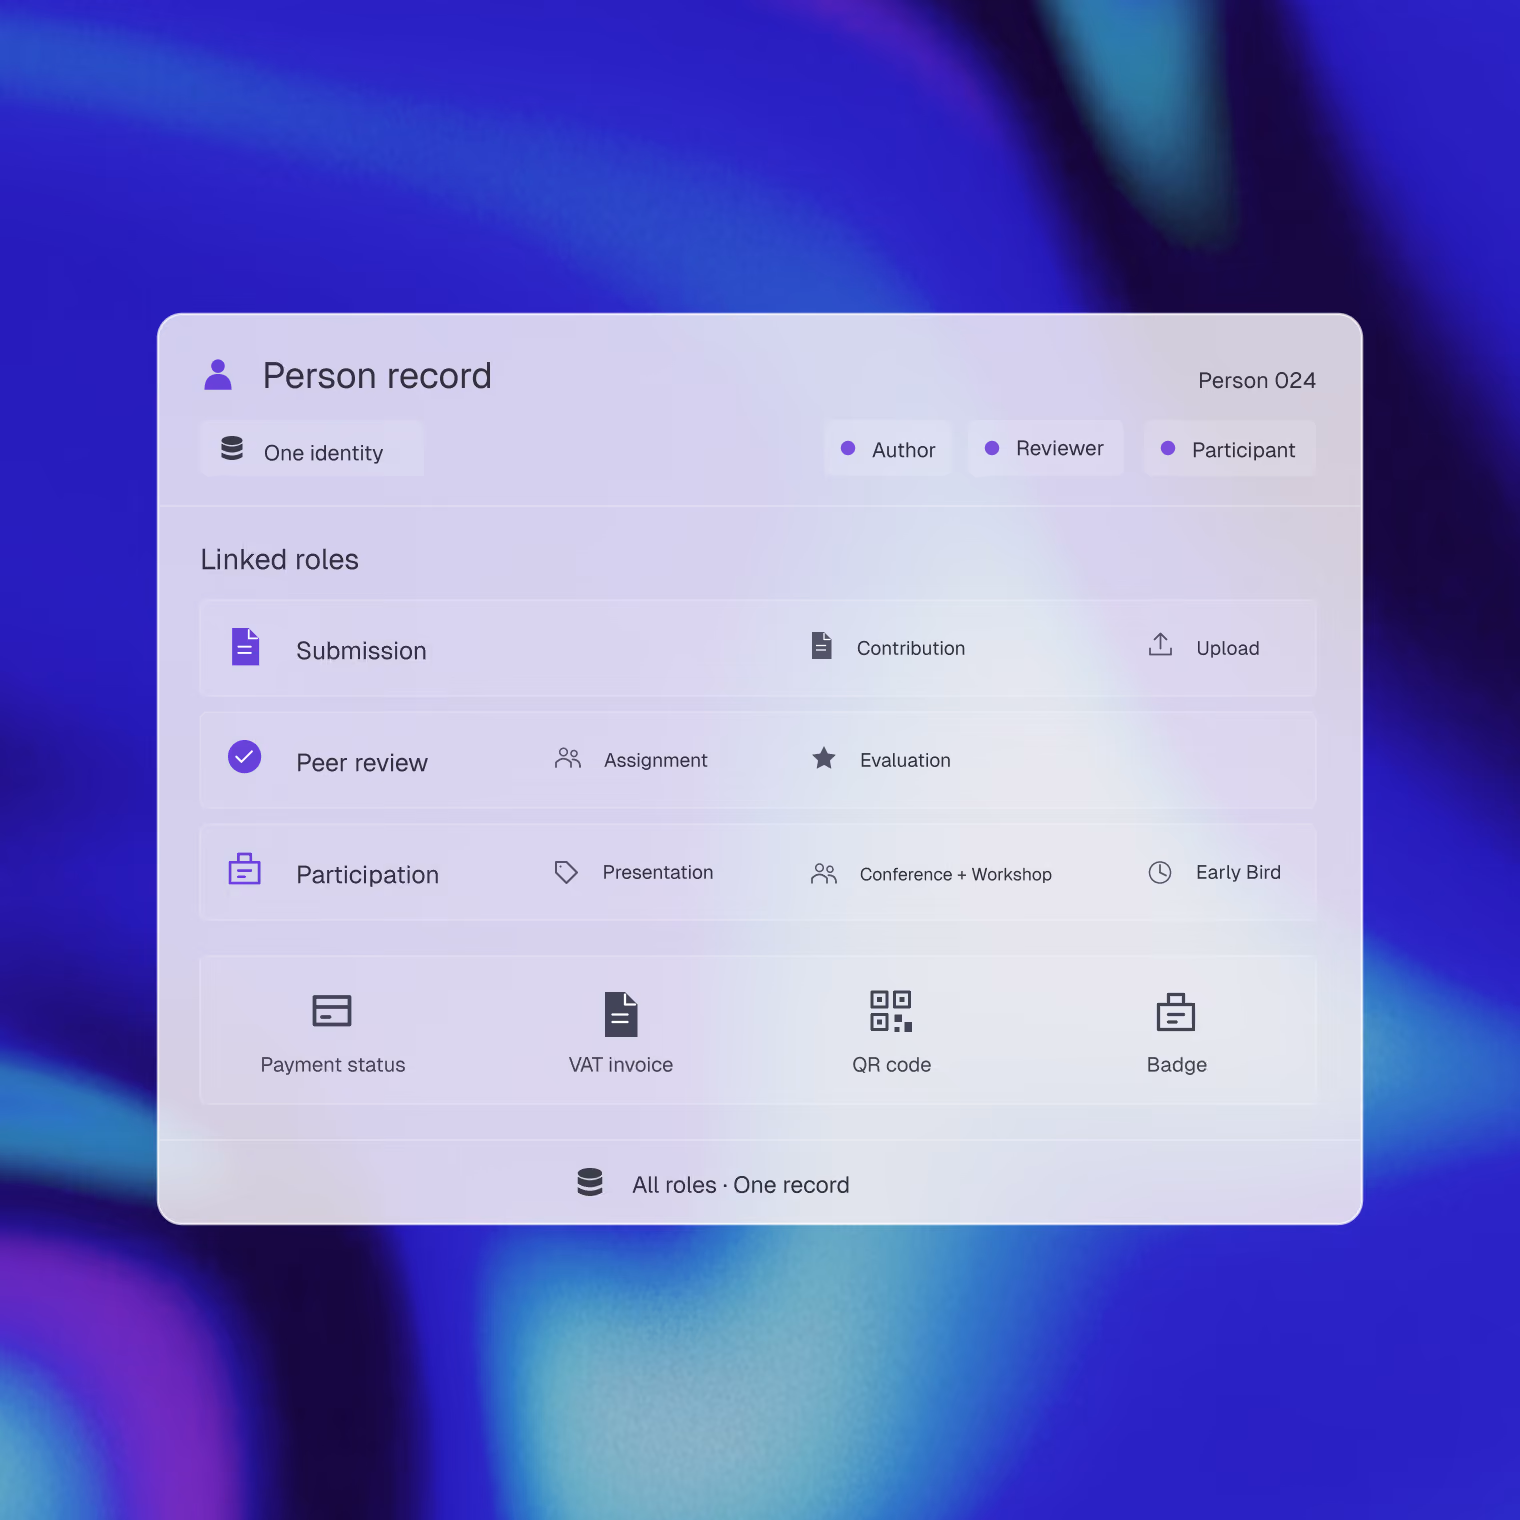Click the purple document icon in the Submission row

coord(245,647)
